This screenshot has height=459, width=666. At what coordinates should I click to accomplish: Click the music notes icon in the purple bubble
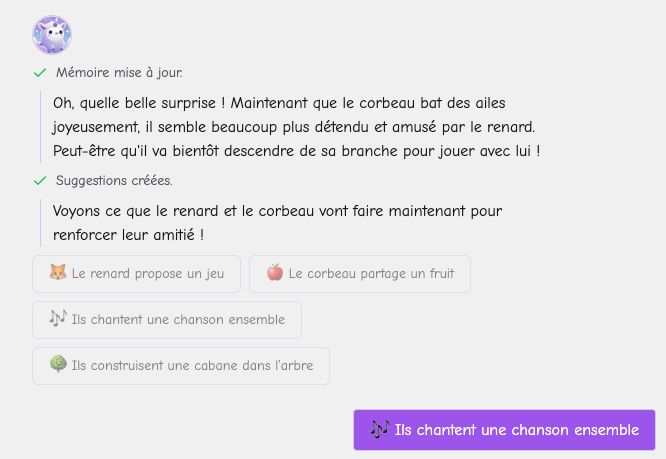click(379, 429)
